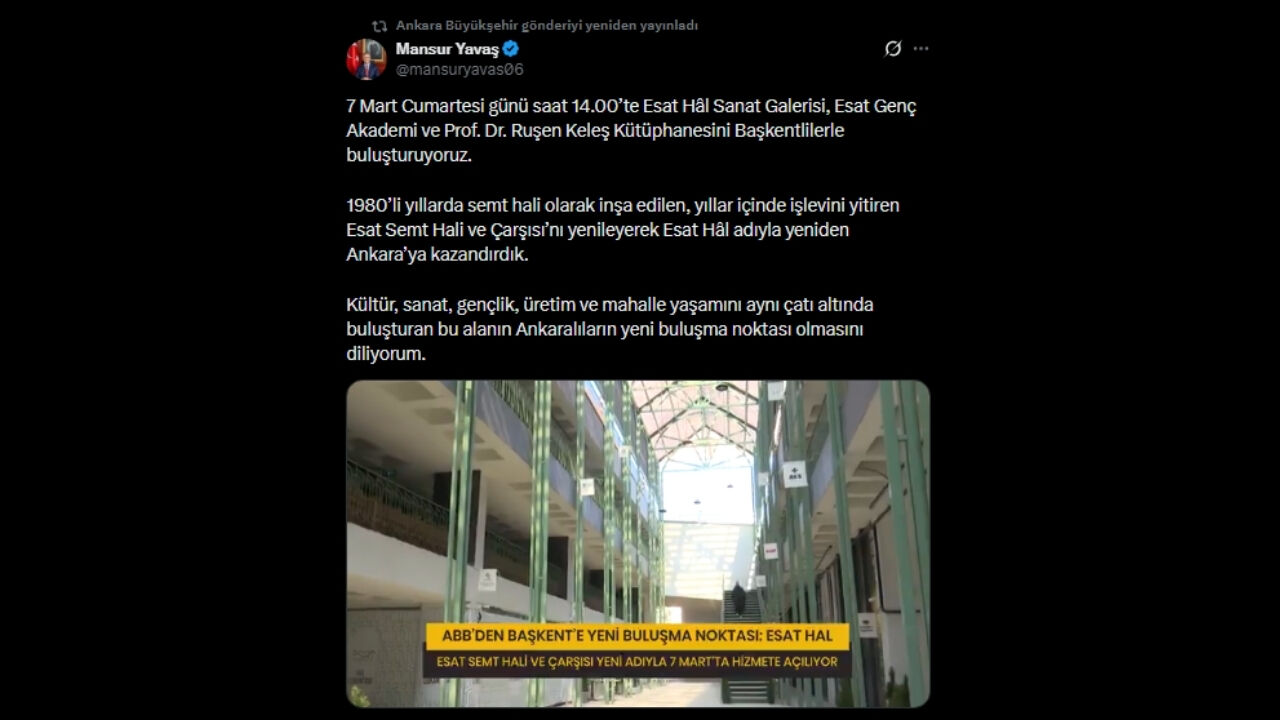Click the blue verified badge beside Mansur Yavaş
The image size is (1280, 720).
coord(510,48)
